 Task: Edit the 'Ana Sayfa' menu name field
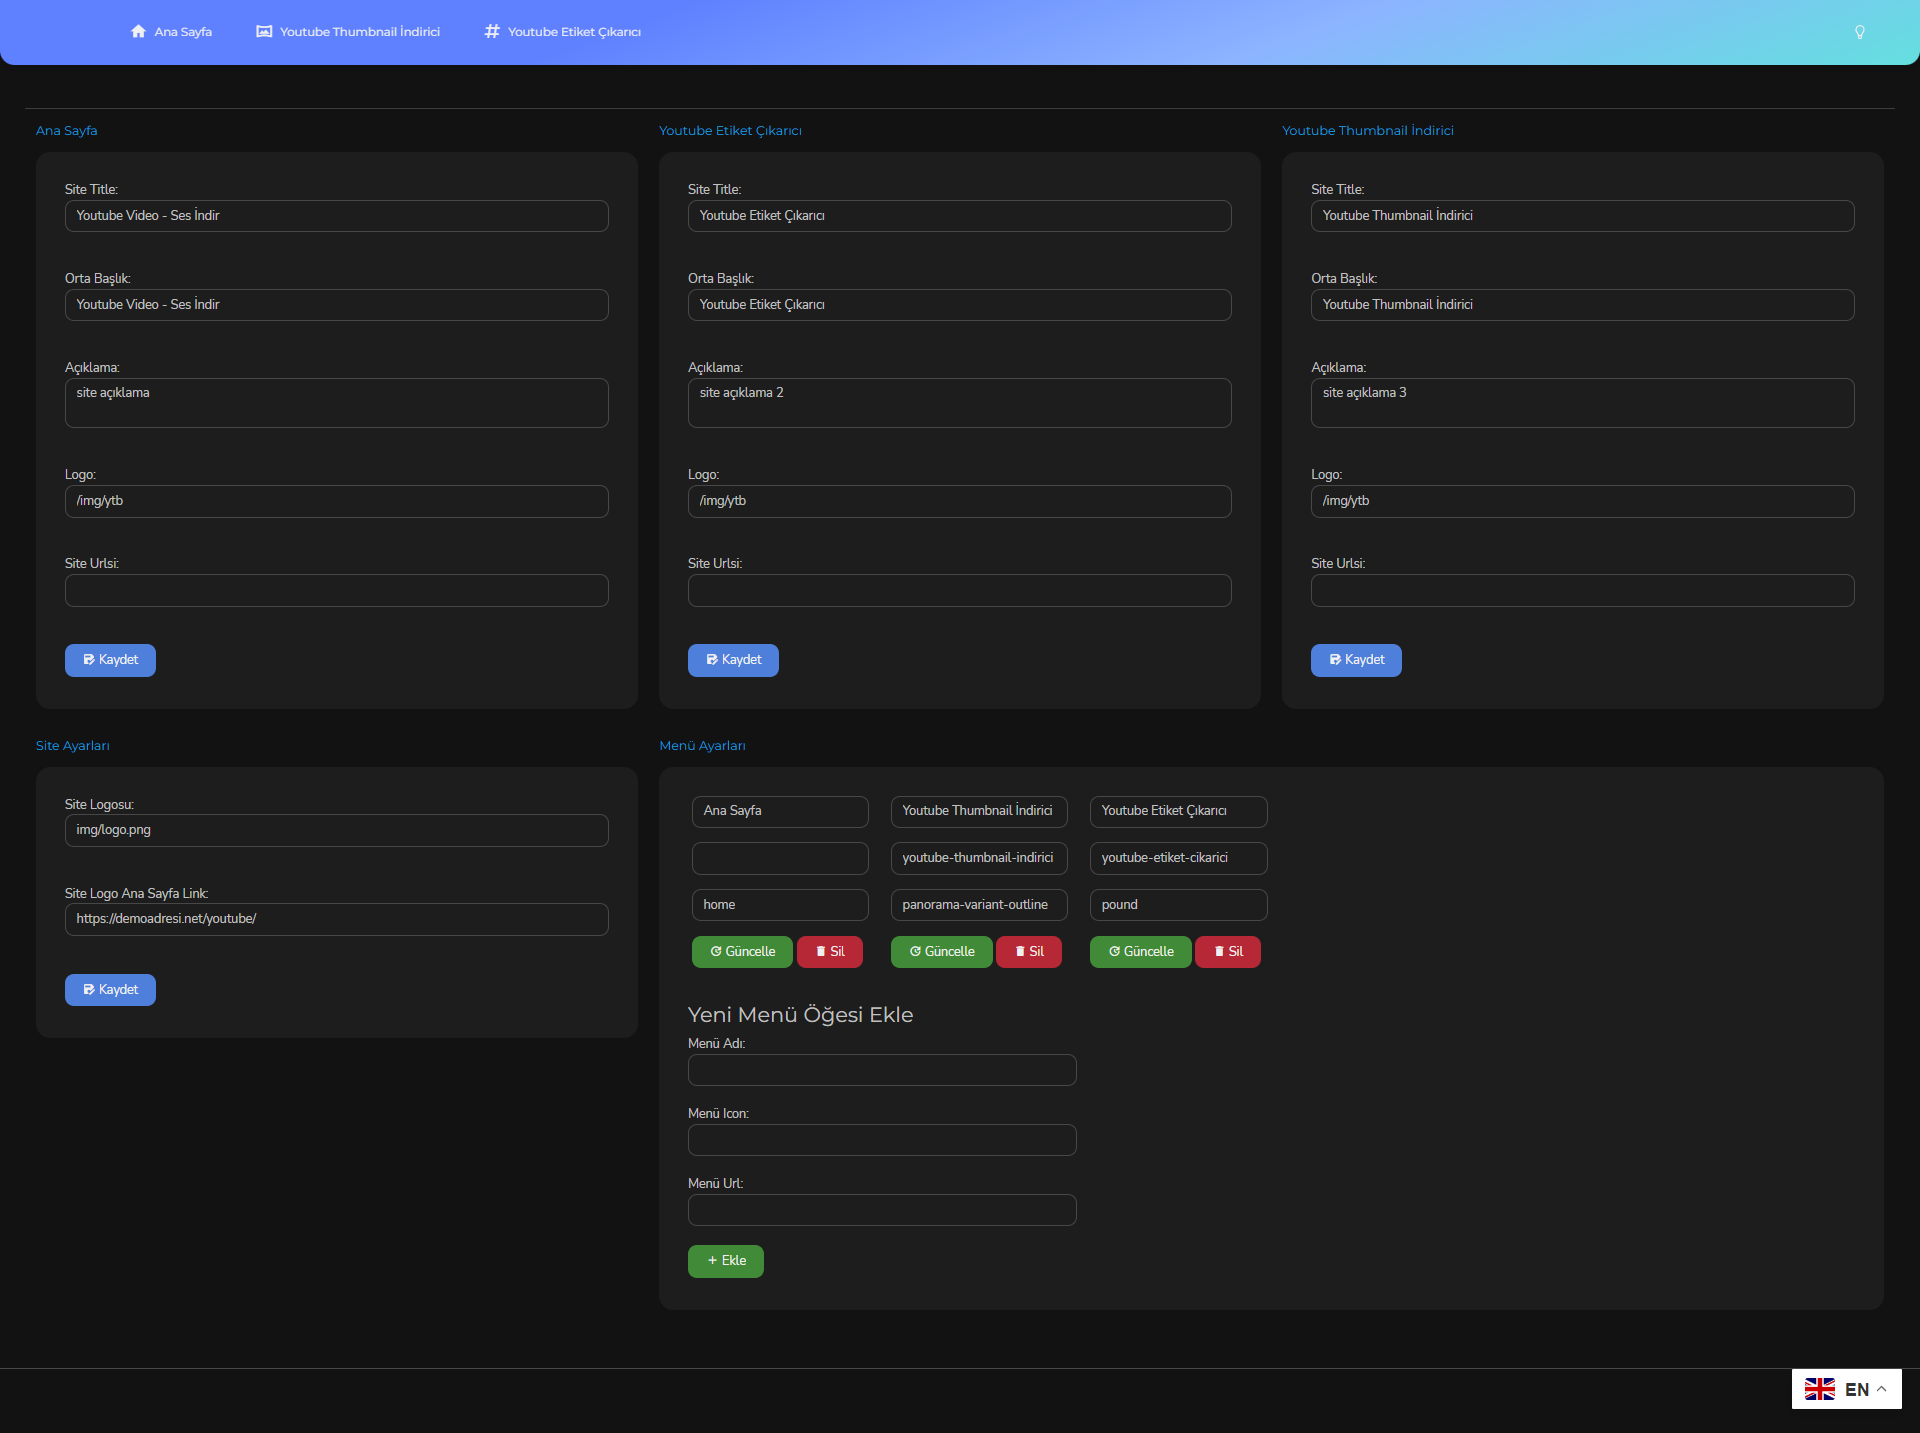click(x=780, y=811)
